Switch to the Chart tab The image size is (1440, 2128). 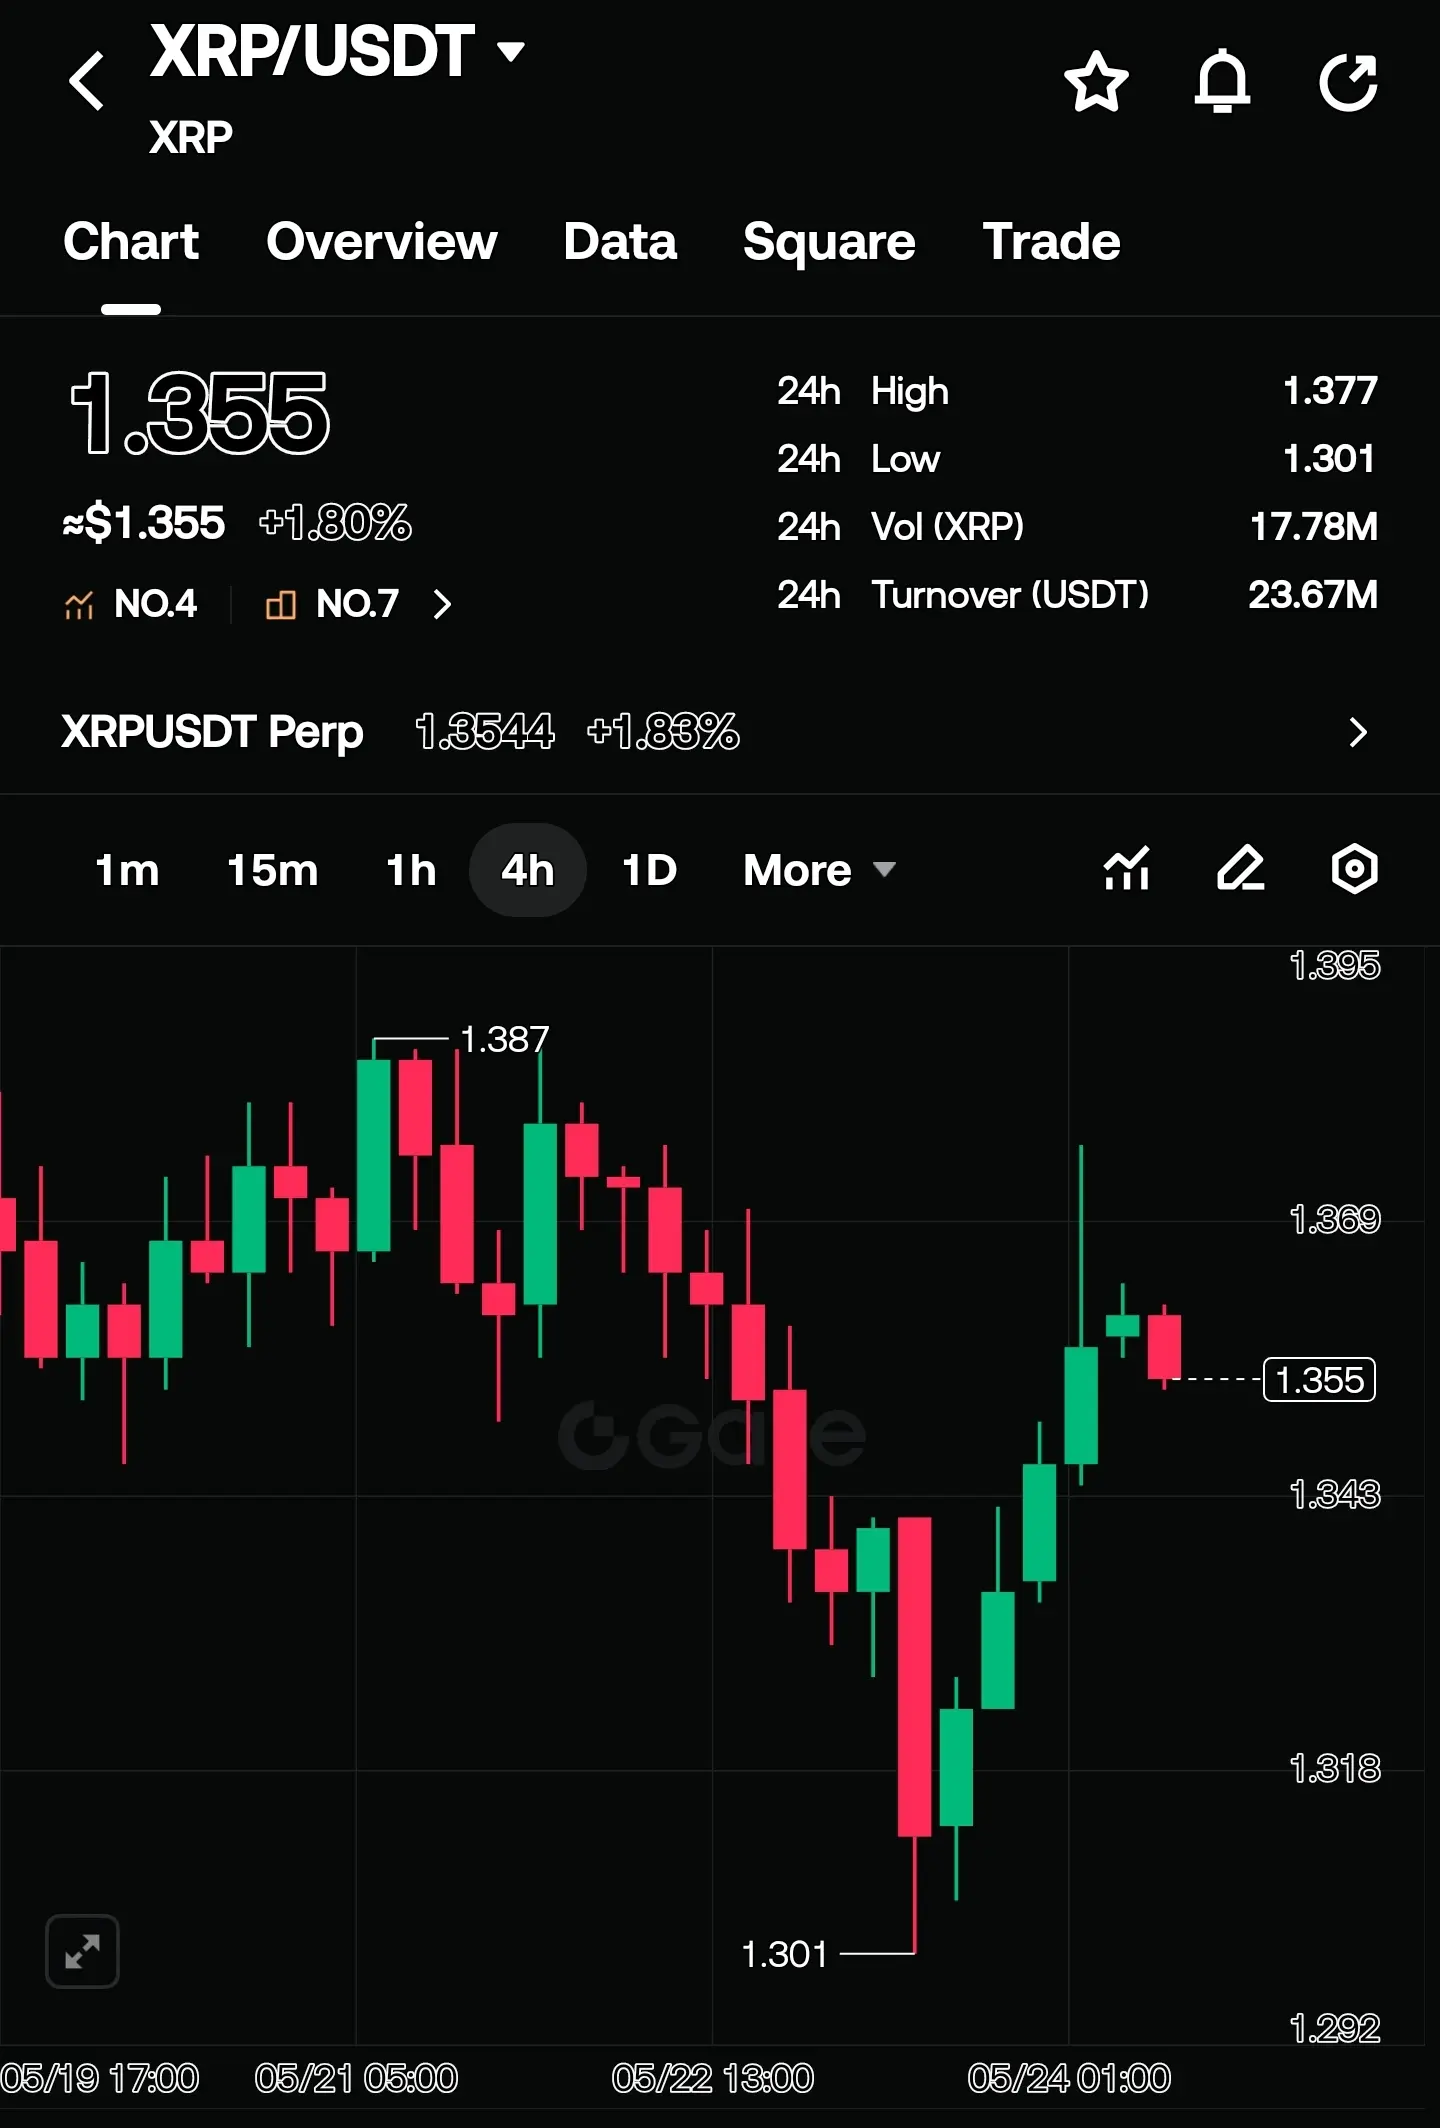[x=131, y=242]
